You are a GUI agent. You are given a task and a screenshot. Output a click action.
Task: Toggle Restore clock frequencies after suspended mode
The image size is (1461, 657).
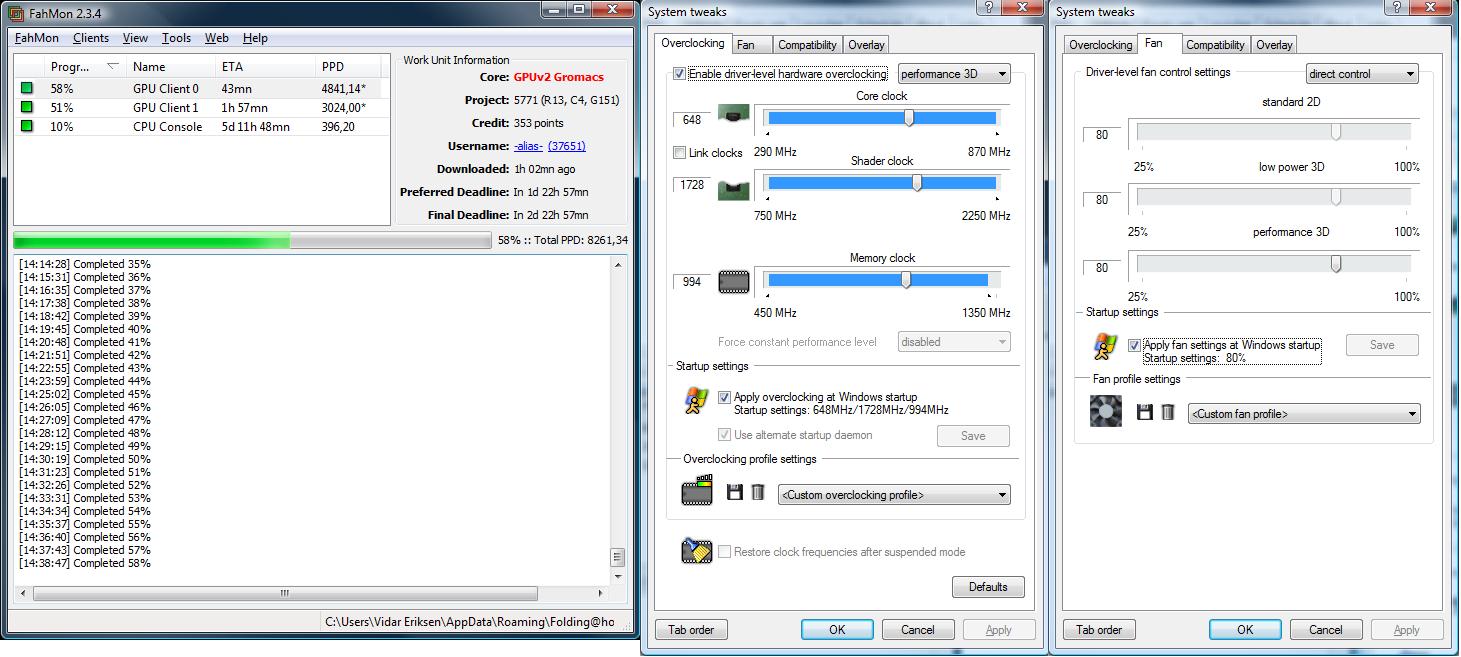(x=724, y=552)
